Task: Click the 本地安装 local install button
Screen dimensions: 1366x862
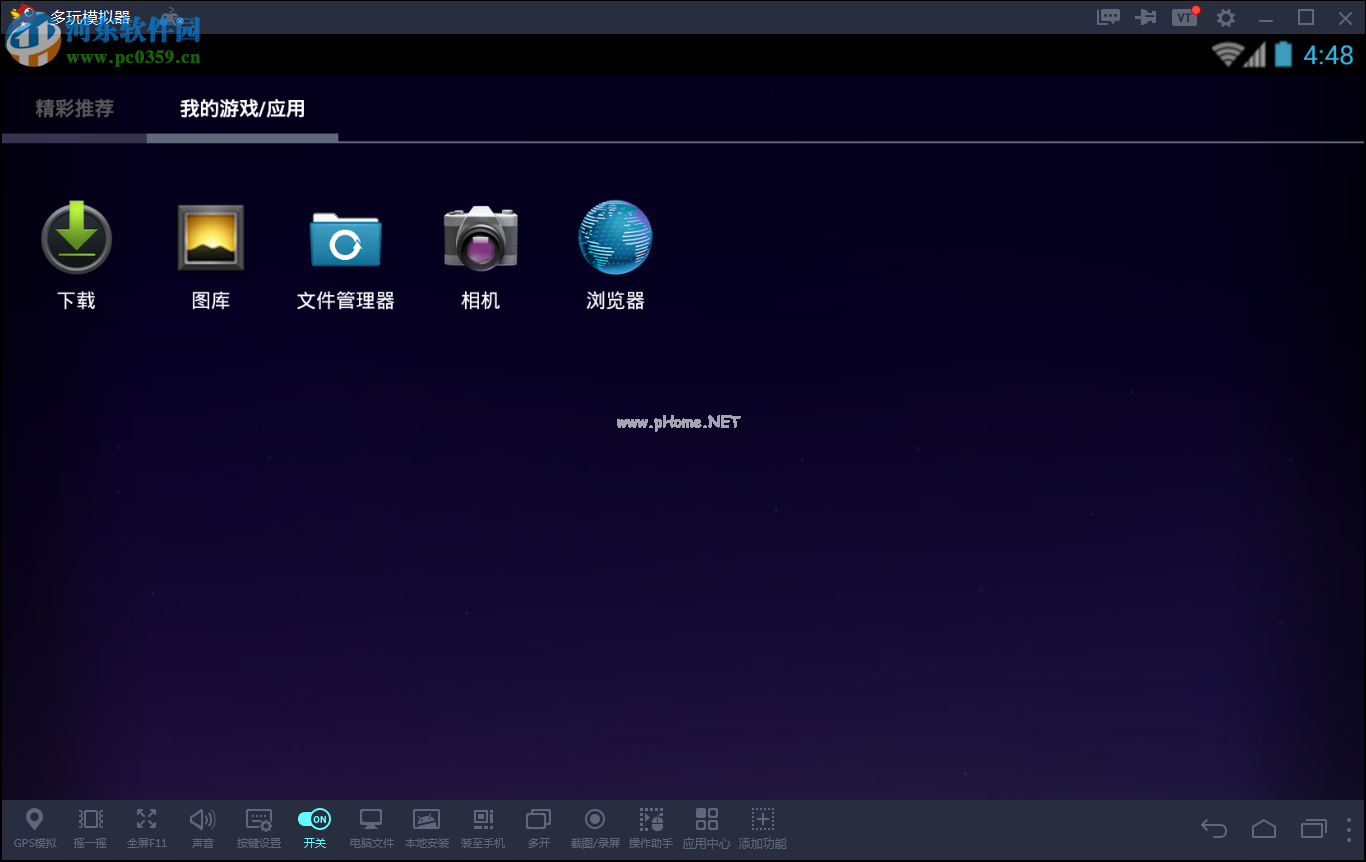Action: point(427,827)
